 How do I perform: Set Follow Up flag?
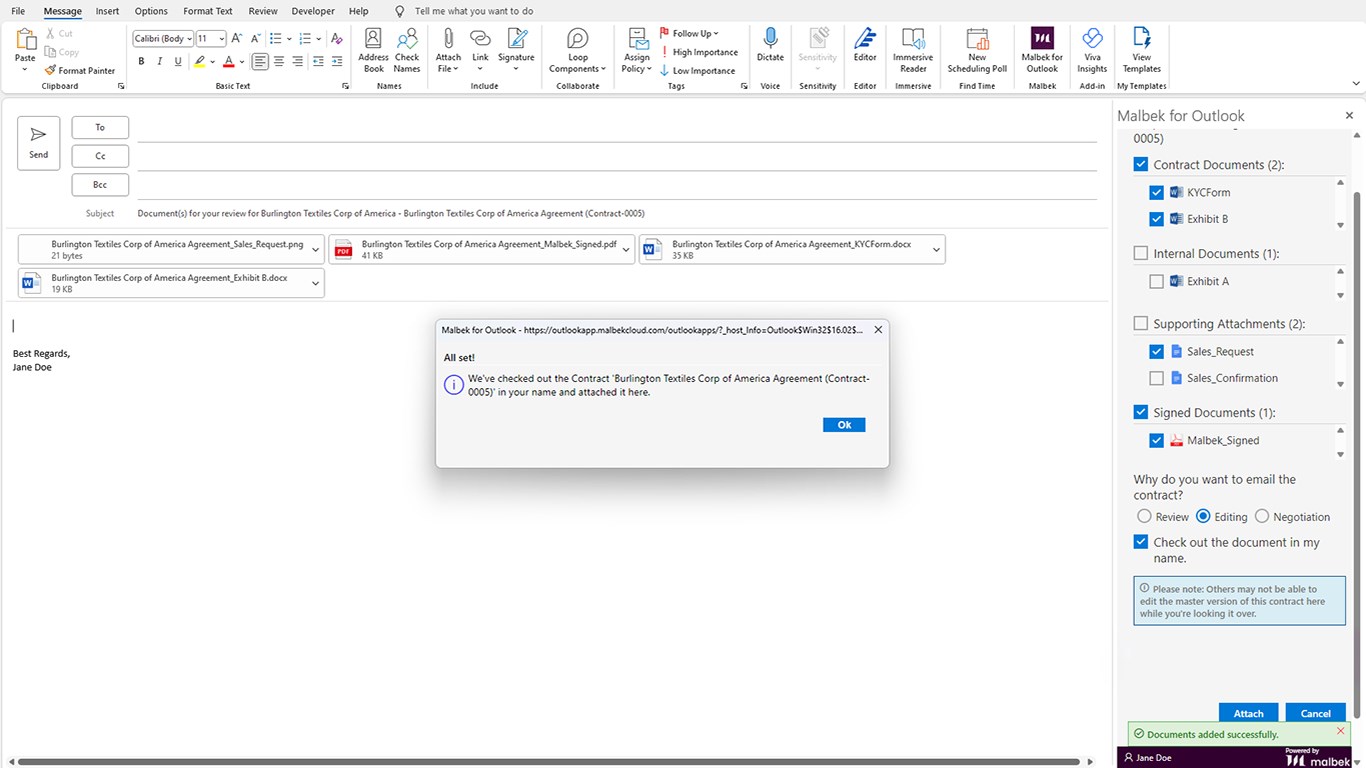click(x=689, y=33)
